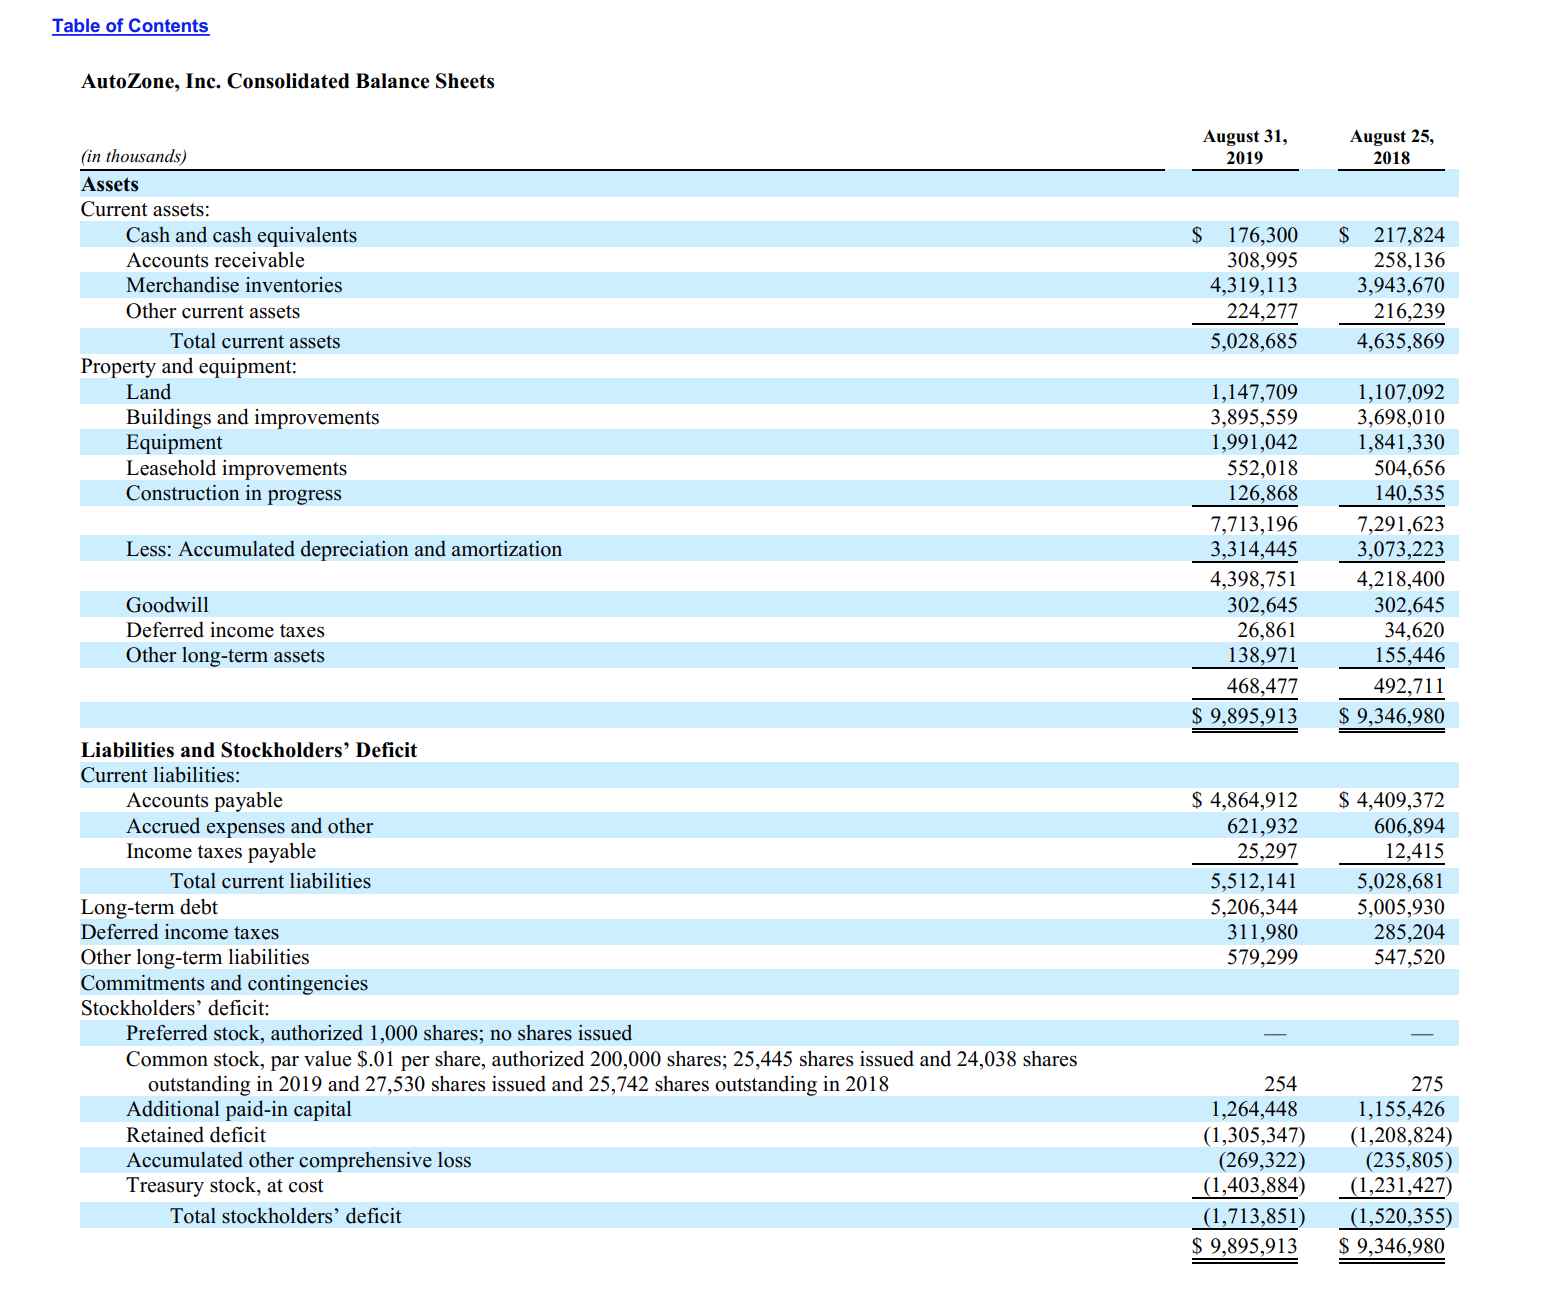Click the 'Cash and cash equivalents' row label
Viewport: 1550px width, 1292px height.
[241, 235]
